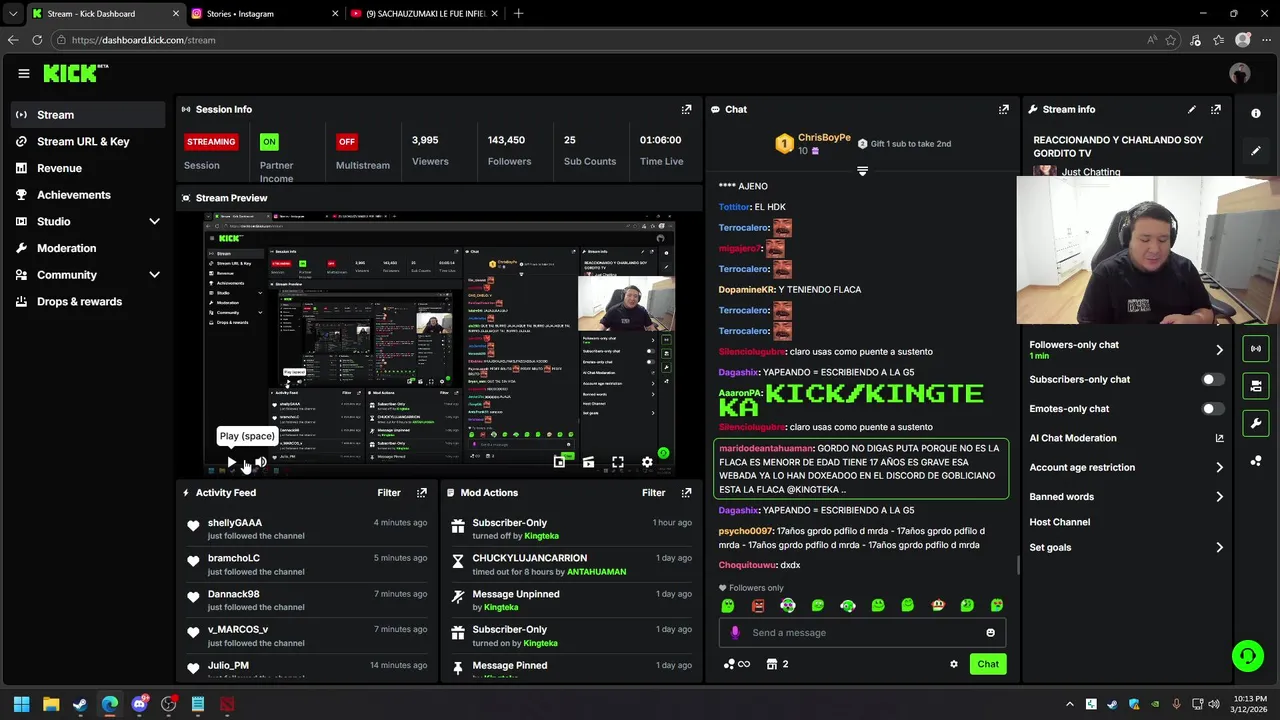Switch to the Stories Instagram browser tab
Viewport: 1280px width, 720px height.
pos(263,14)
